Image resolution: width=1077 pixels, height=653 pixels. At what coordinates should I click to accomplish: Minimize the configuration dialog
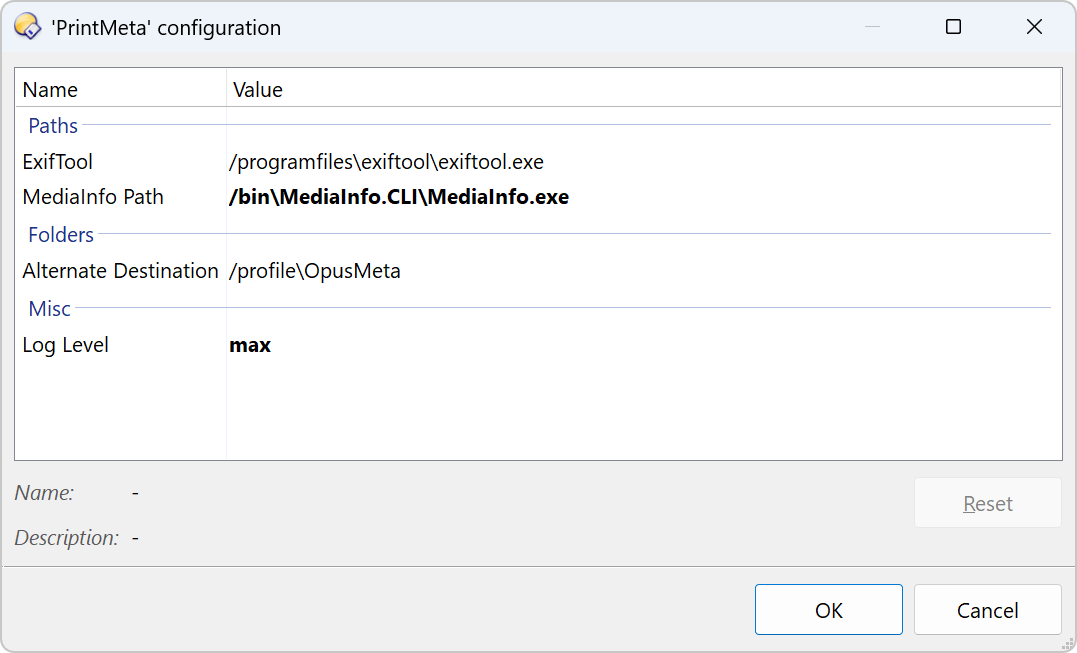click(872, 27)
